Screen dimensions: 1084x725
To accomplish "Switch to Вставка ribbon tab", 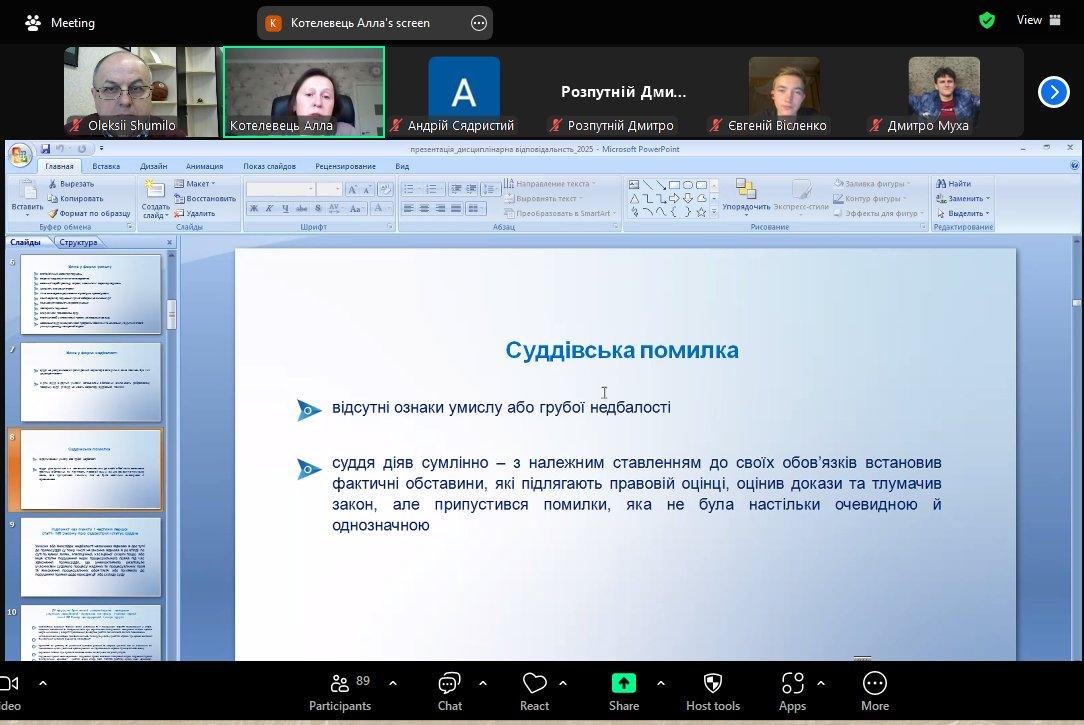I will (x=106, y=166).
